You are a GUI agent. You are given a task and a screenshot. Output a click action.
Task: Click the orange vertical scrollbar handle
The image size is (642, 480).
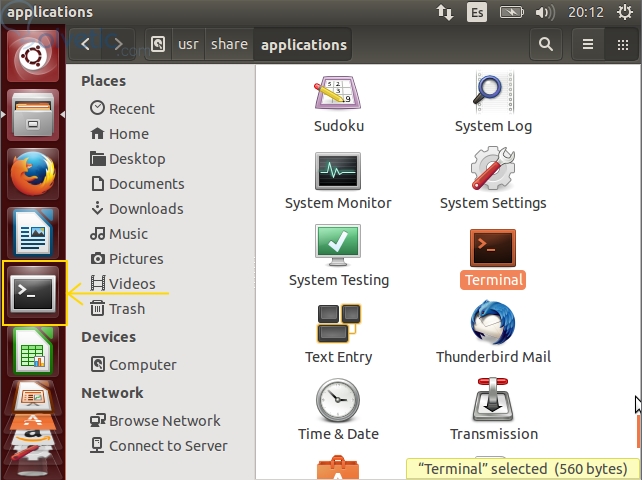(x=639, y=432)
